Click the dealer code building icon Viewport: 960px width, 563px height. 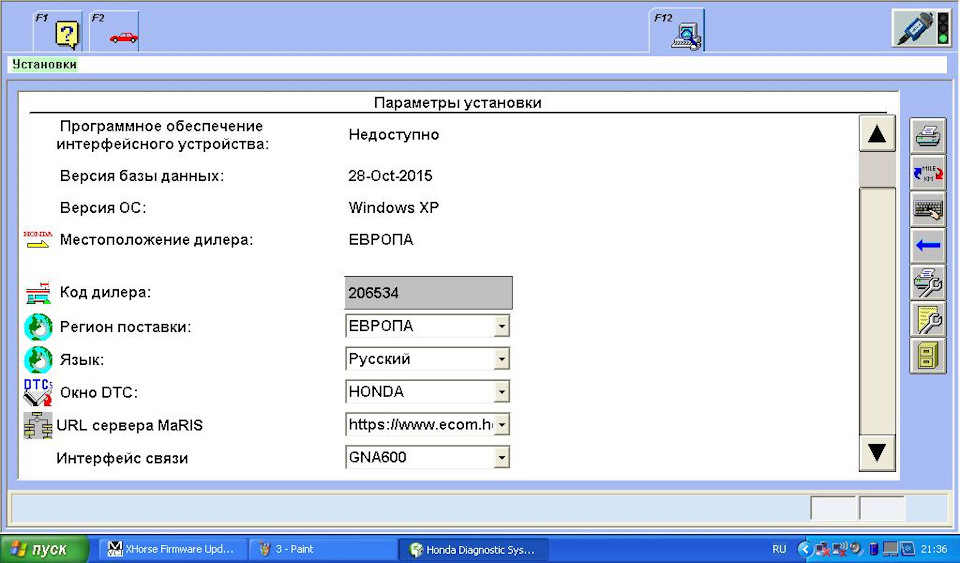pyautogui.click(x=38, y=293)
